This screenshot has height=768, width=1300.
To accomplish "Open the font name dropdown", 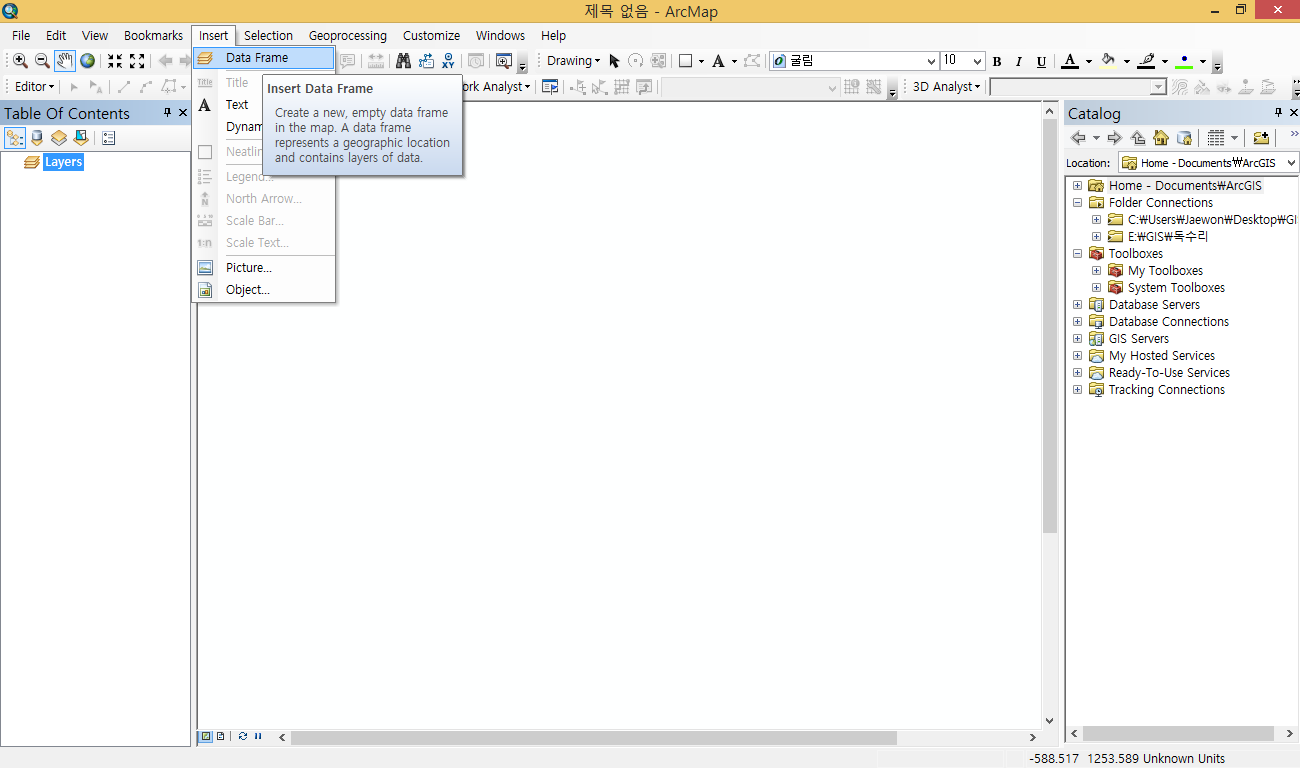I will (x=931, y=61).
